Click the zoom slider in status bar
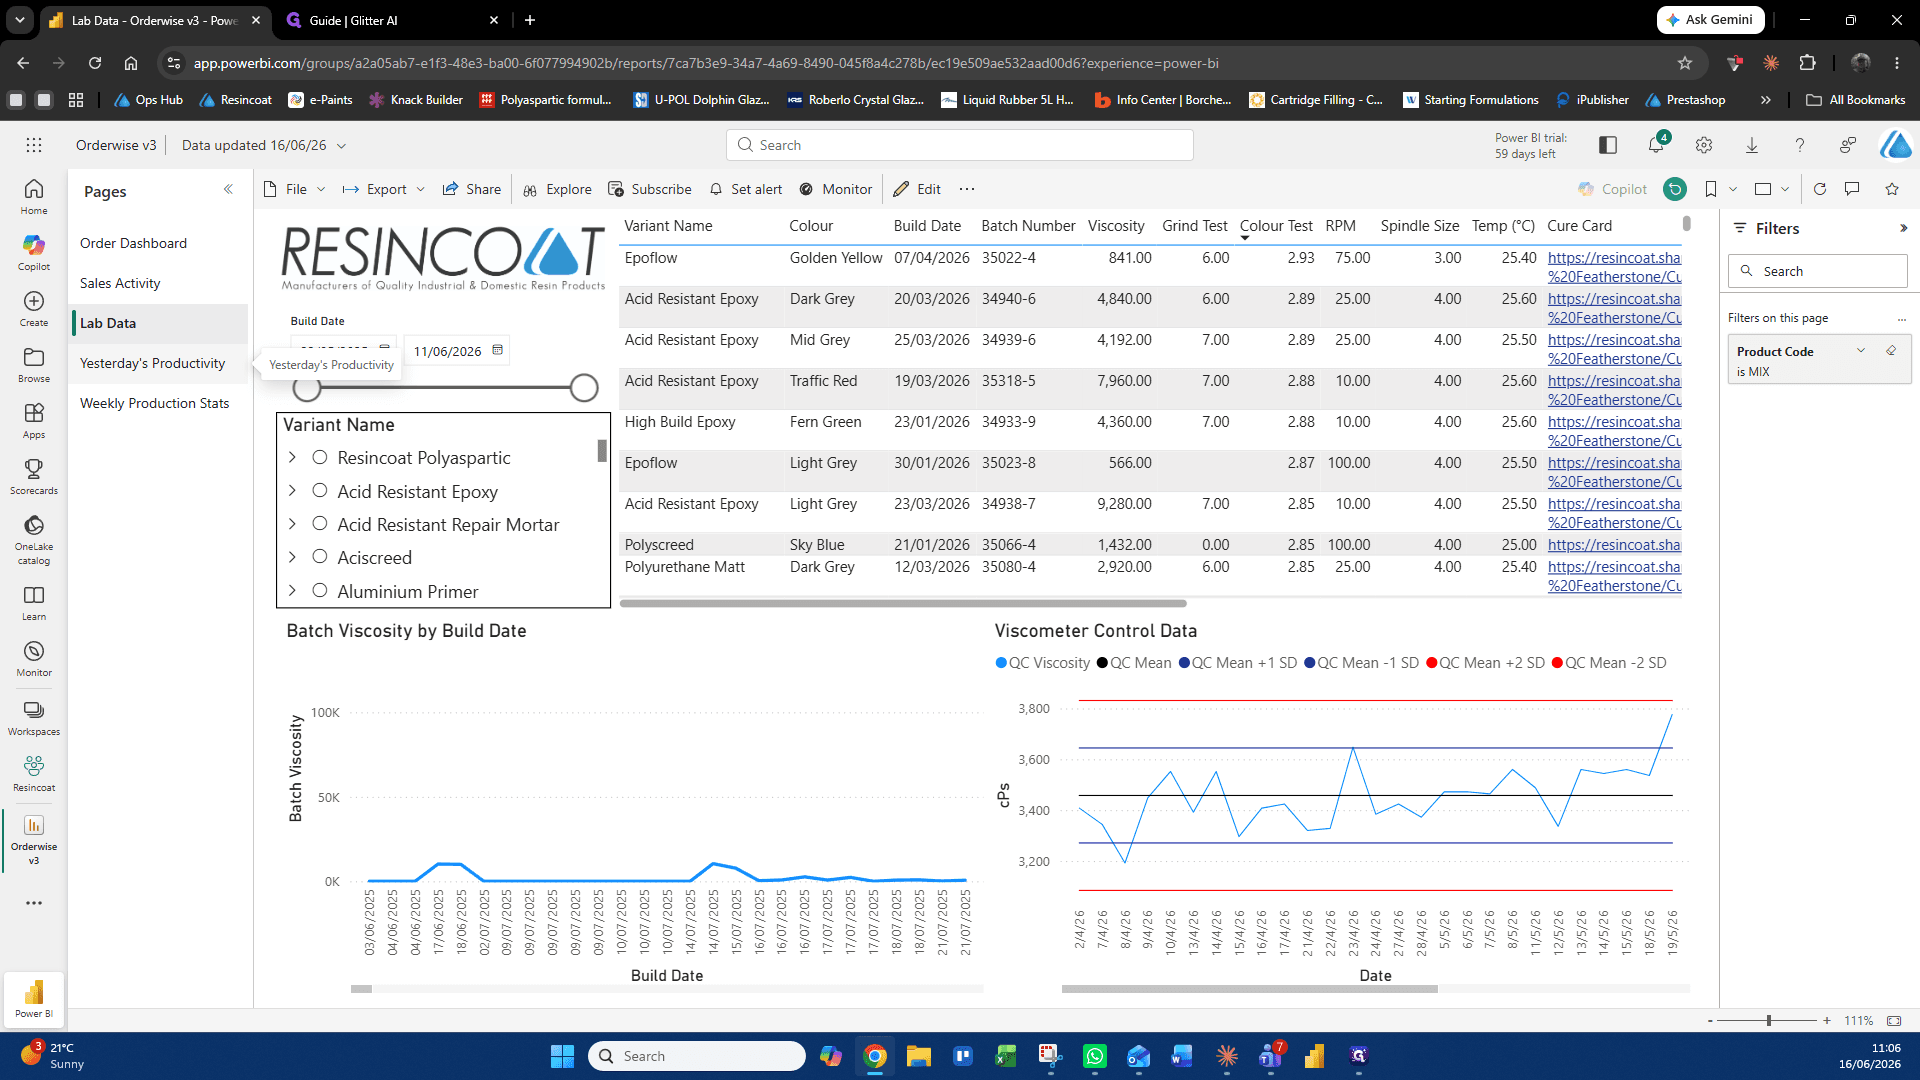1920x1080 pixels. point(1768,1021)
